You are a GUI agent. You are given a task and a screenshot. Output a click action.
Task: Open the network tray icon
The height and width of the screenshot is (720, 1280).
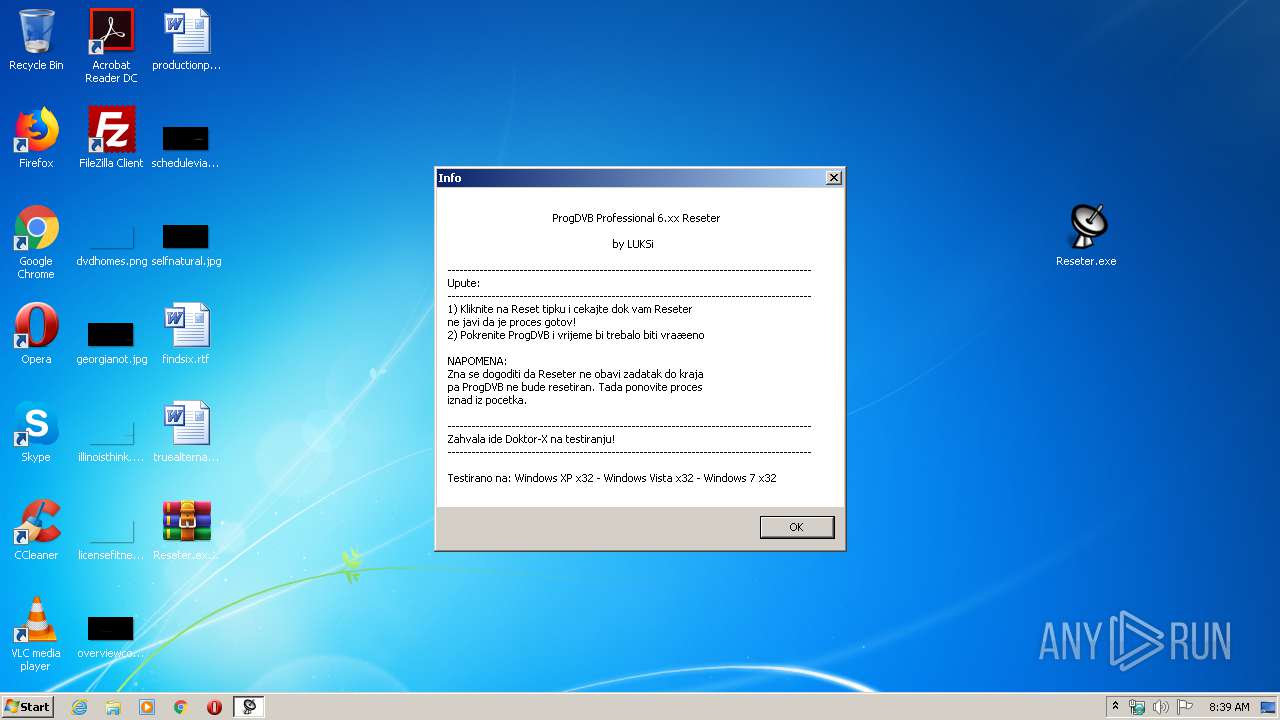[1137, 707]
